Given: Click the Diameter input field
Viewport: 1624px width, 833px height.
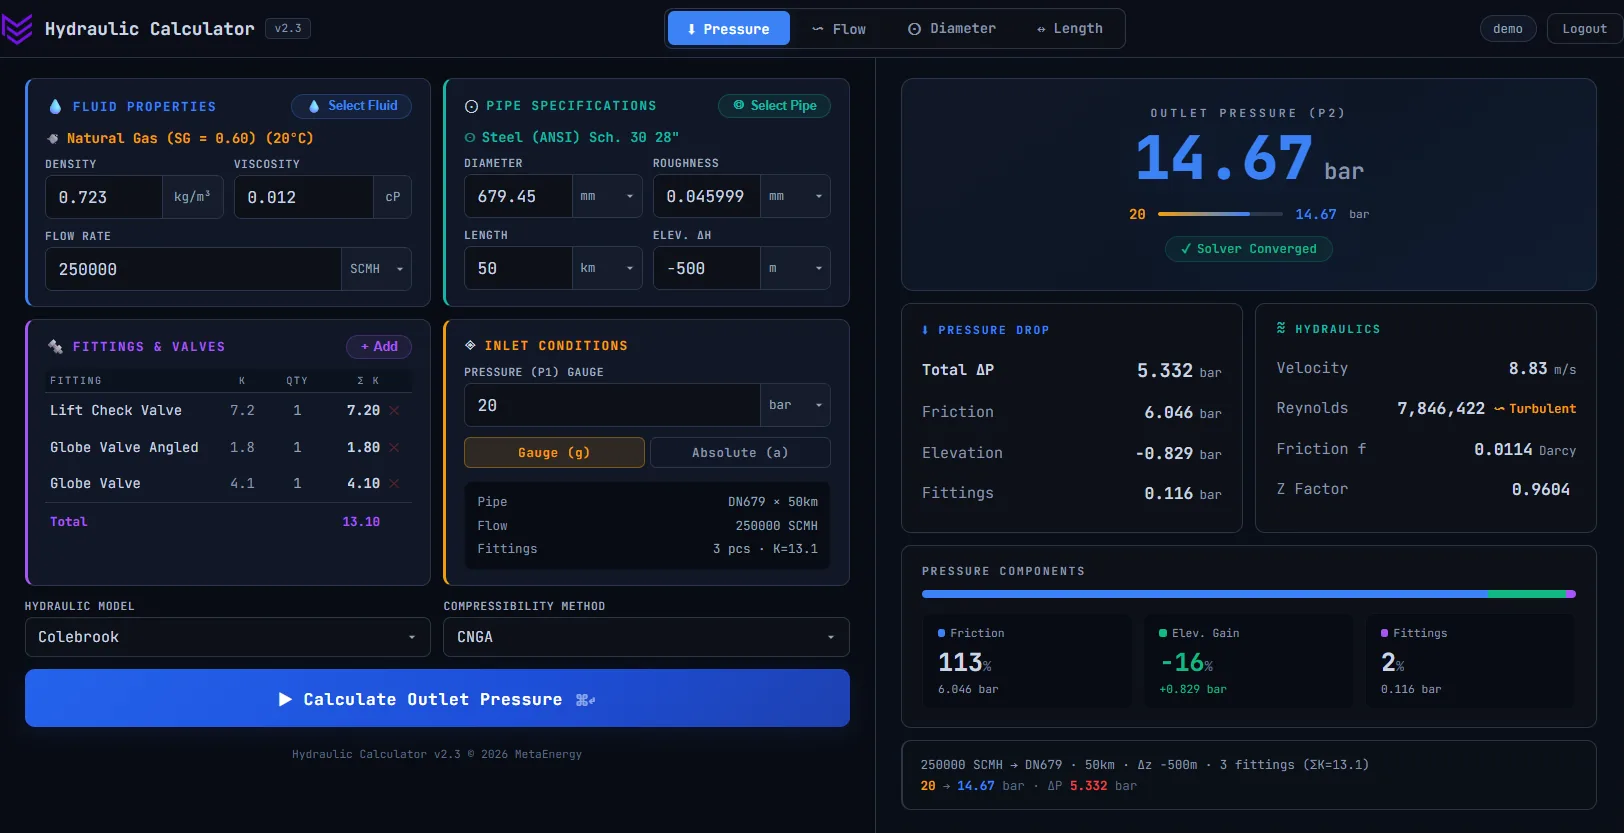Looking at the screenshot, I should point(518,197).
